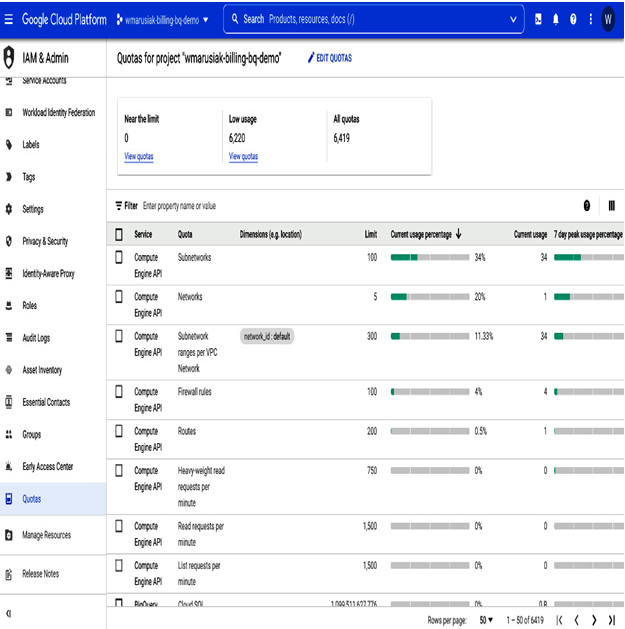Check the Read requests per minute row
Image resolution: width=625 pixels, height=629 pixels.
tap(119, 526)
